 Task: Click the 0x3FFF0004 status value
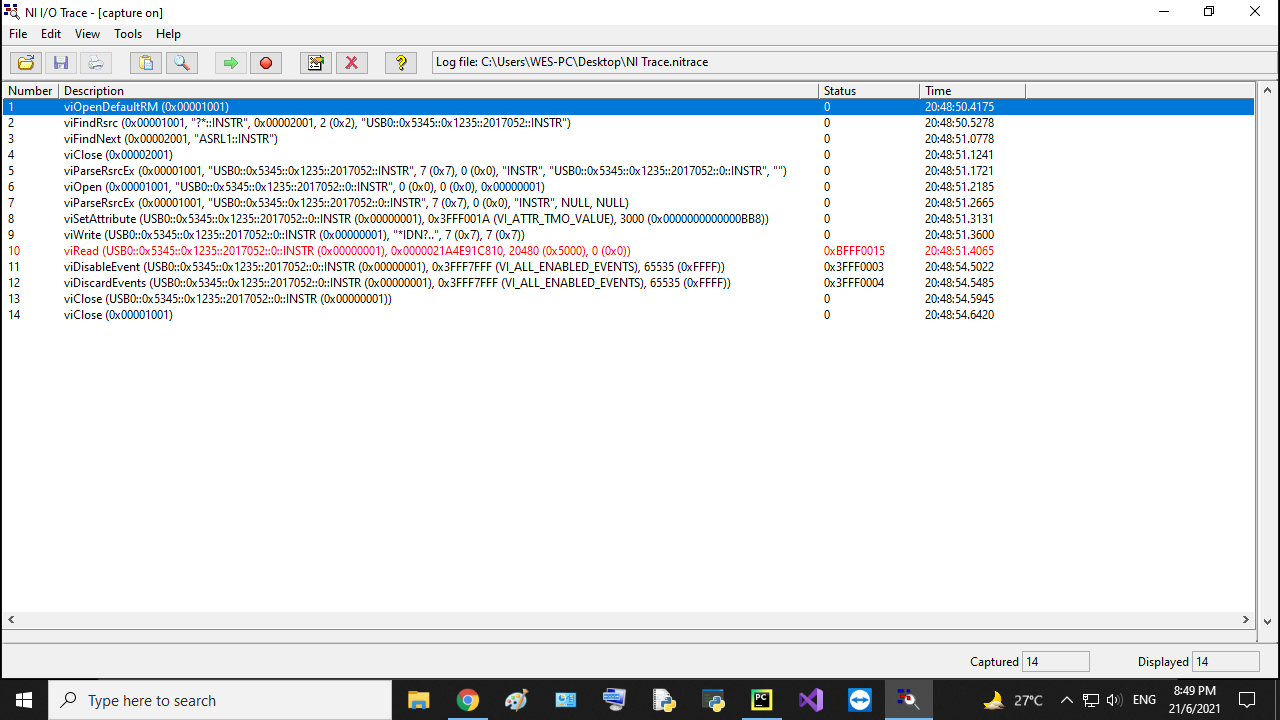click(854, 283)
